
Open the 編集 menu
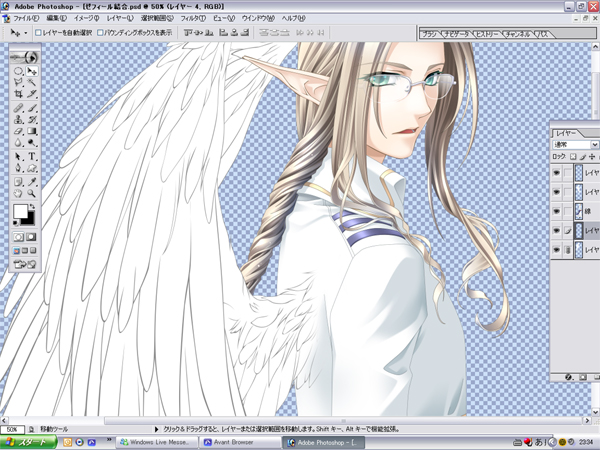pos(57,18)
